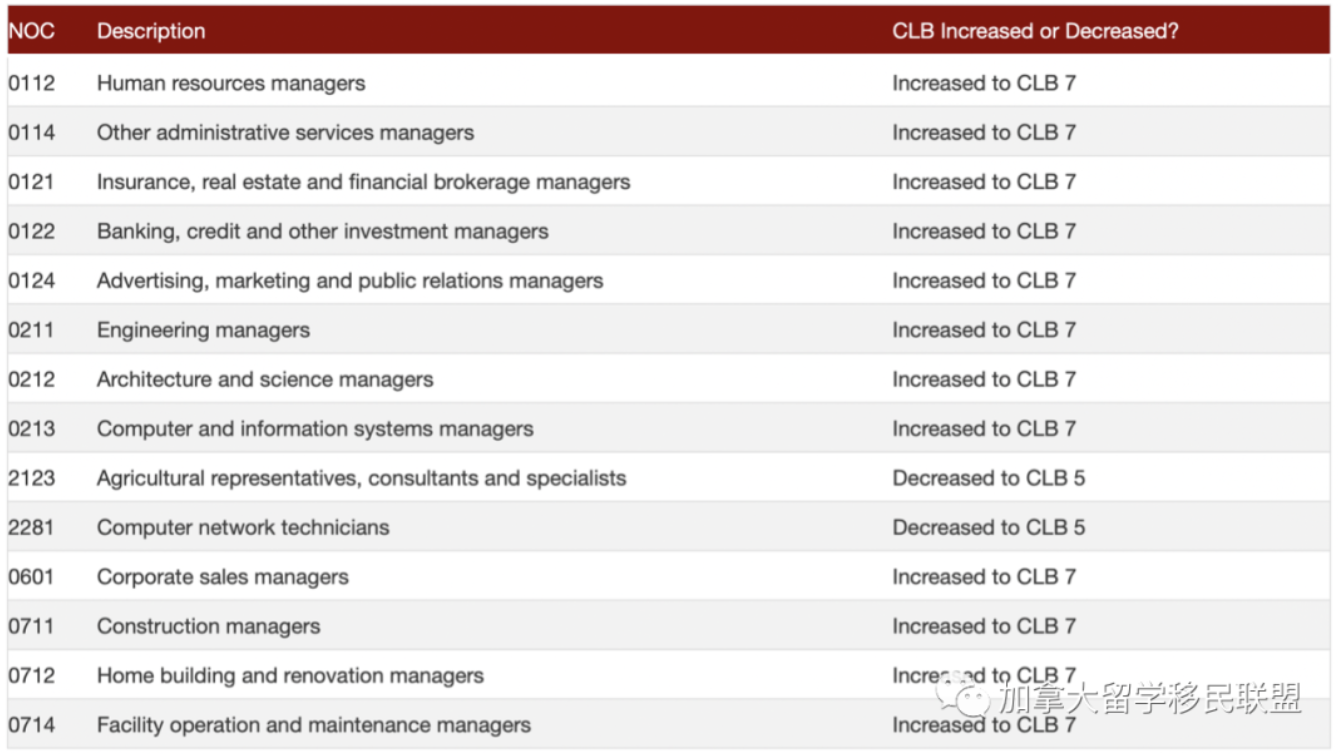Click Decreased to CLB 5 for Agricultural representatives

pos(988,478)
